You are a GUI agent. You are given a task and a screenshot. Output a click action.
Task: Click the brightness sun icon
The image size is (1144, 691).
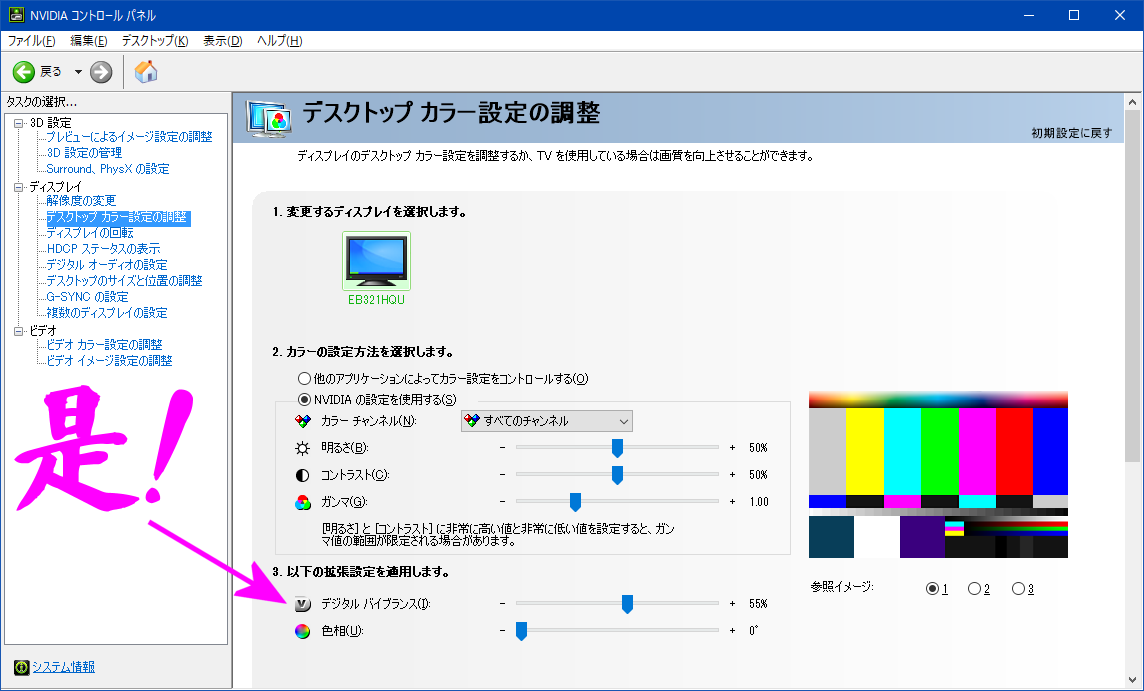pos(302,448)
